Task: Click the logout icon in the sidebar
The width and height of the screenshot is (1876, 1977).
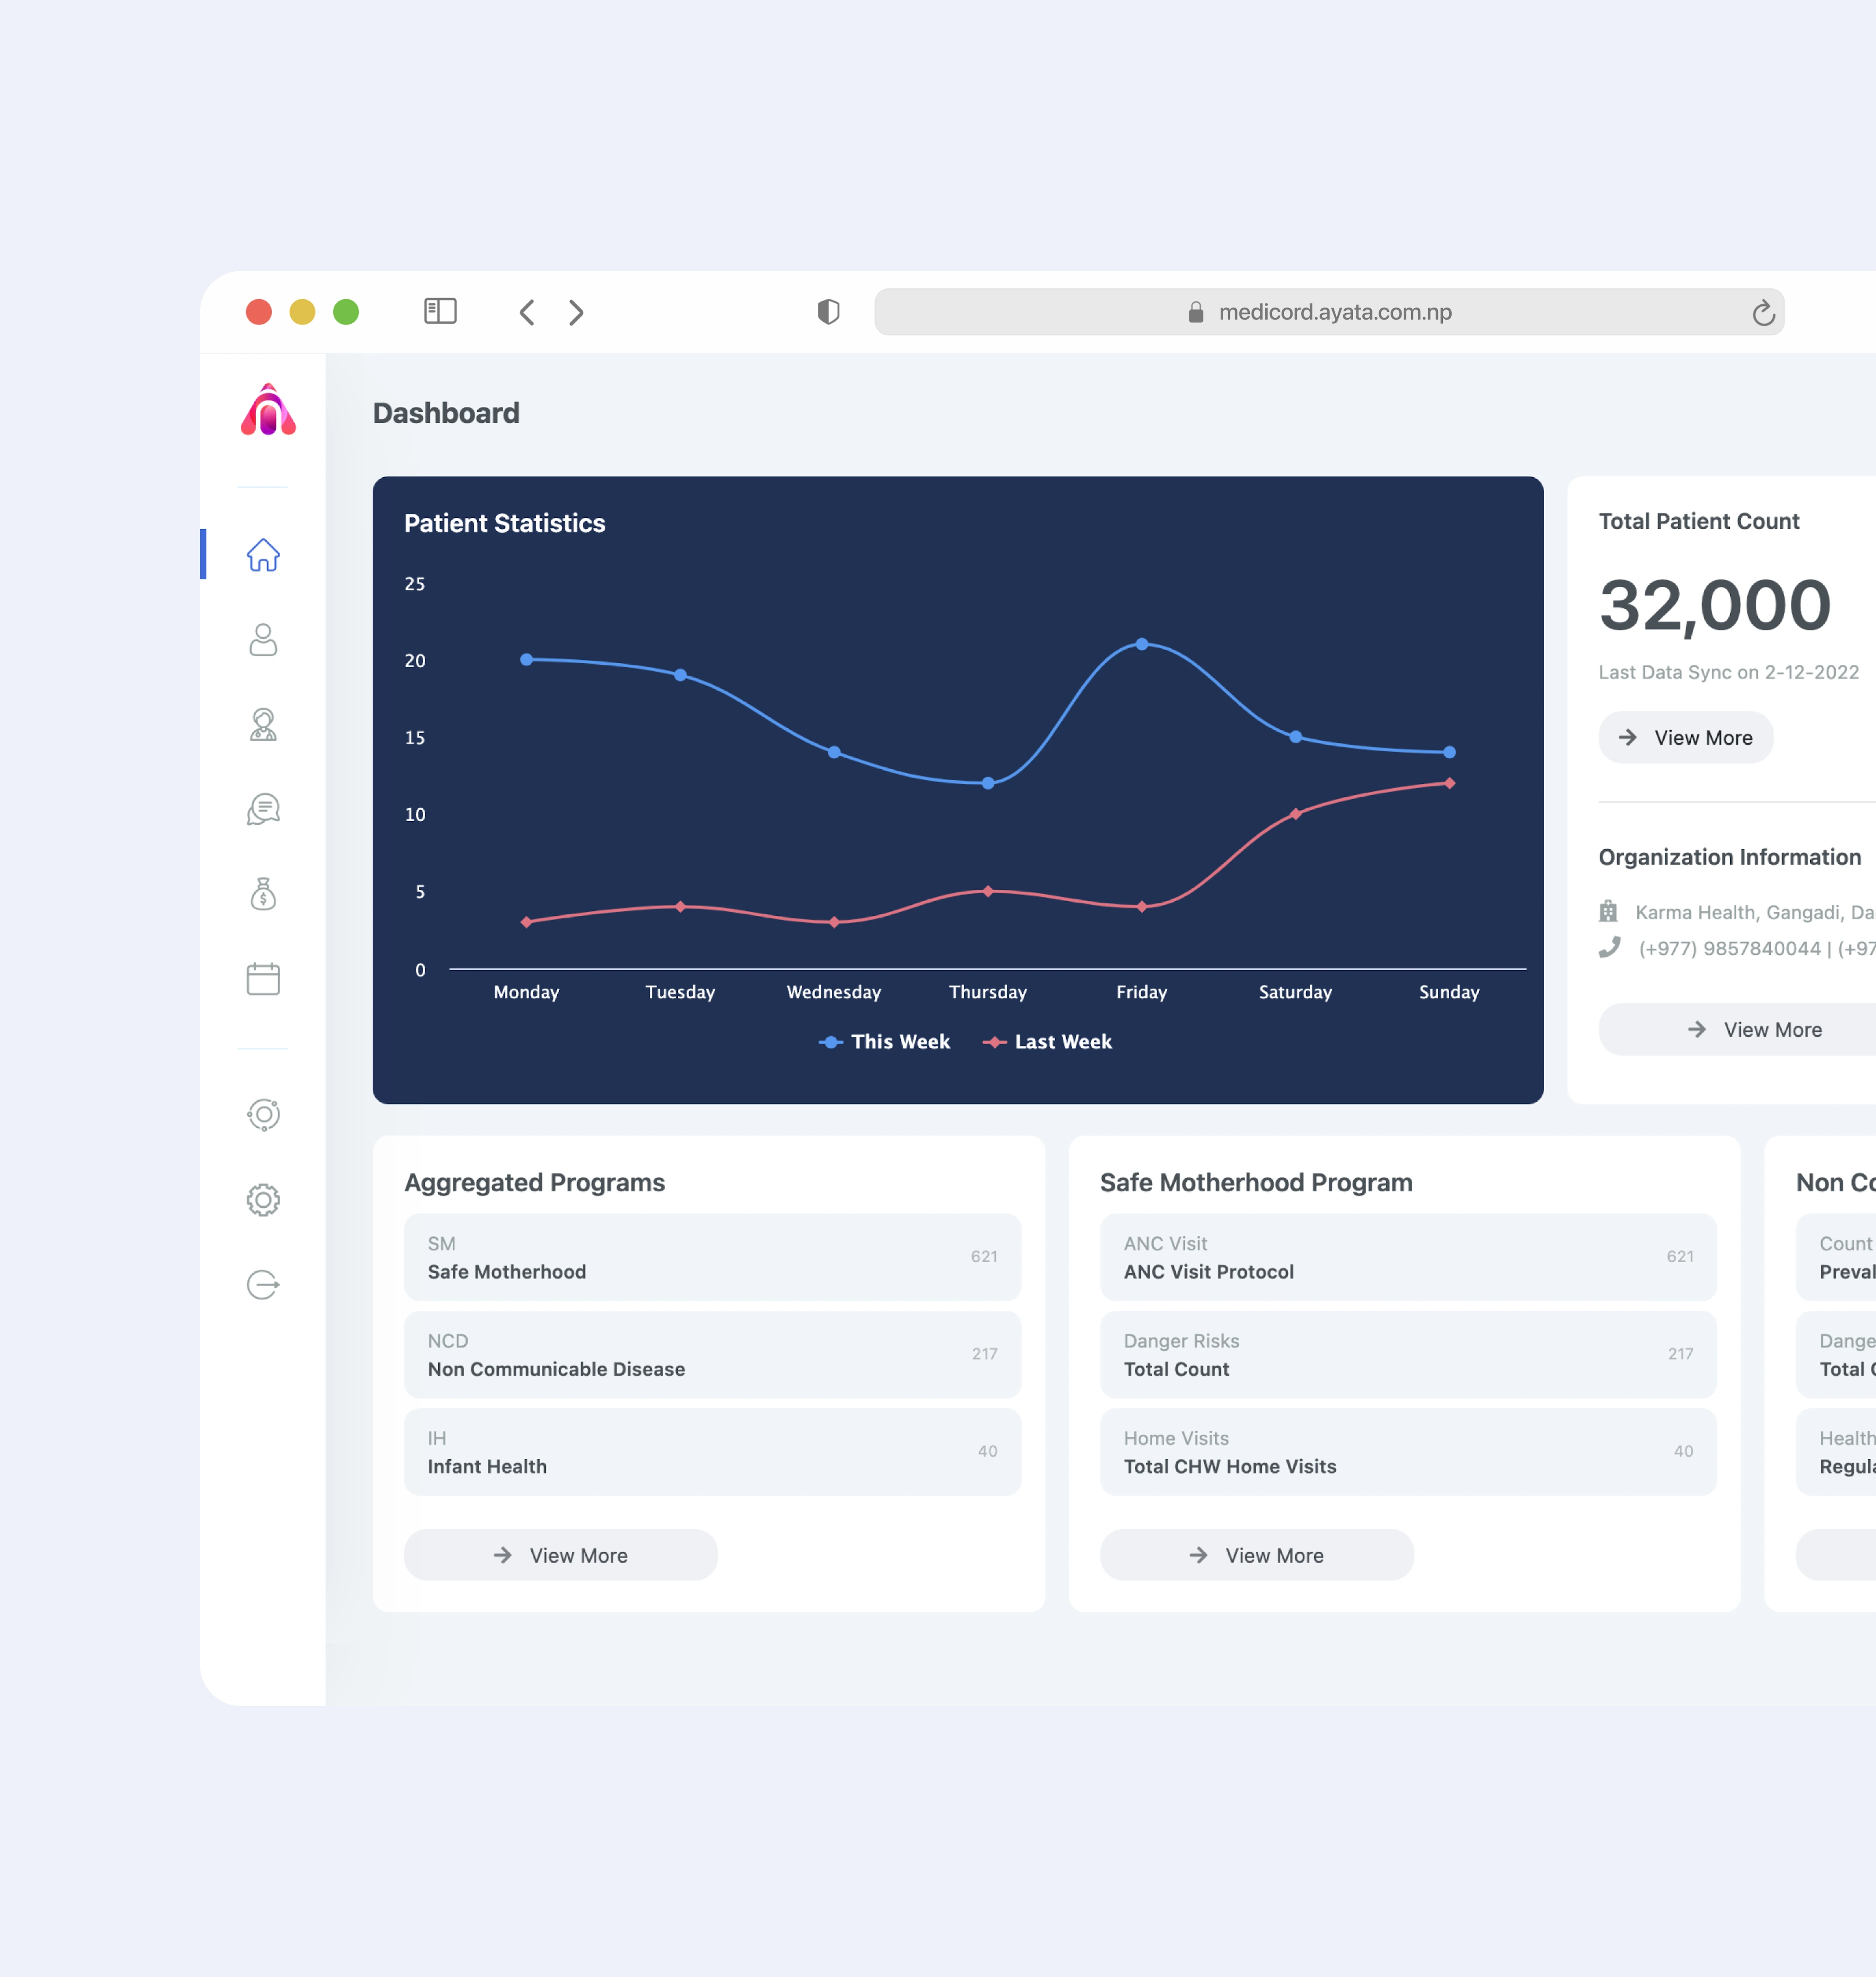Action: 263,1284
